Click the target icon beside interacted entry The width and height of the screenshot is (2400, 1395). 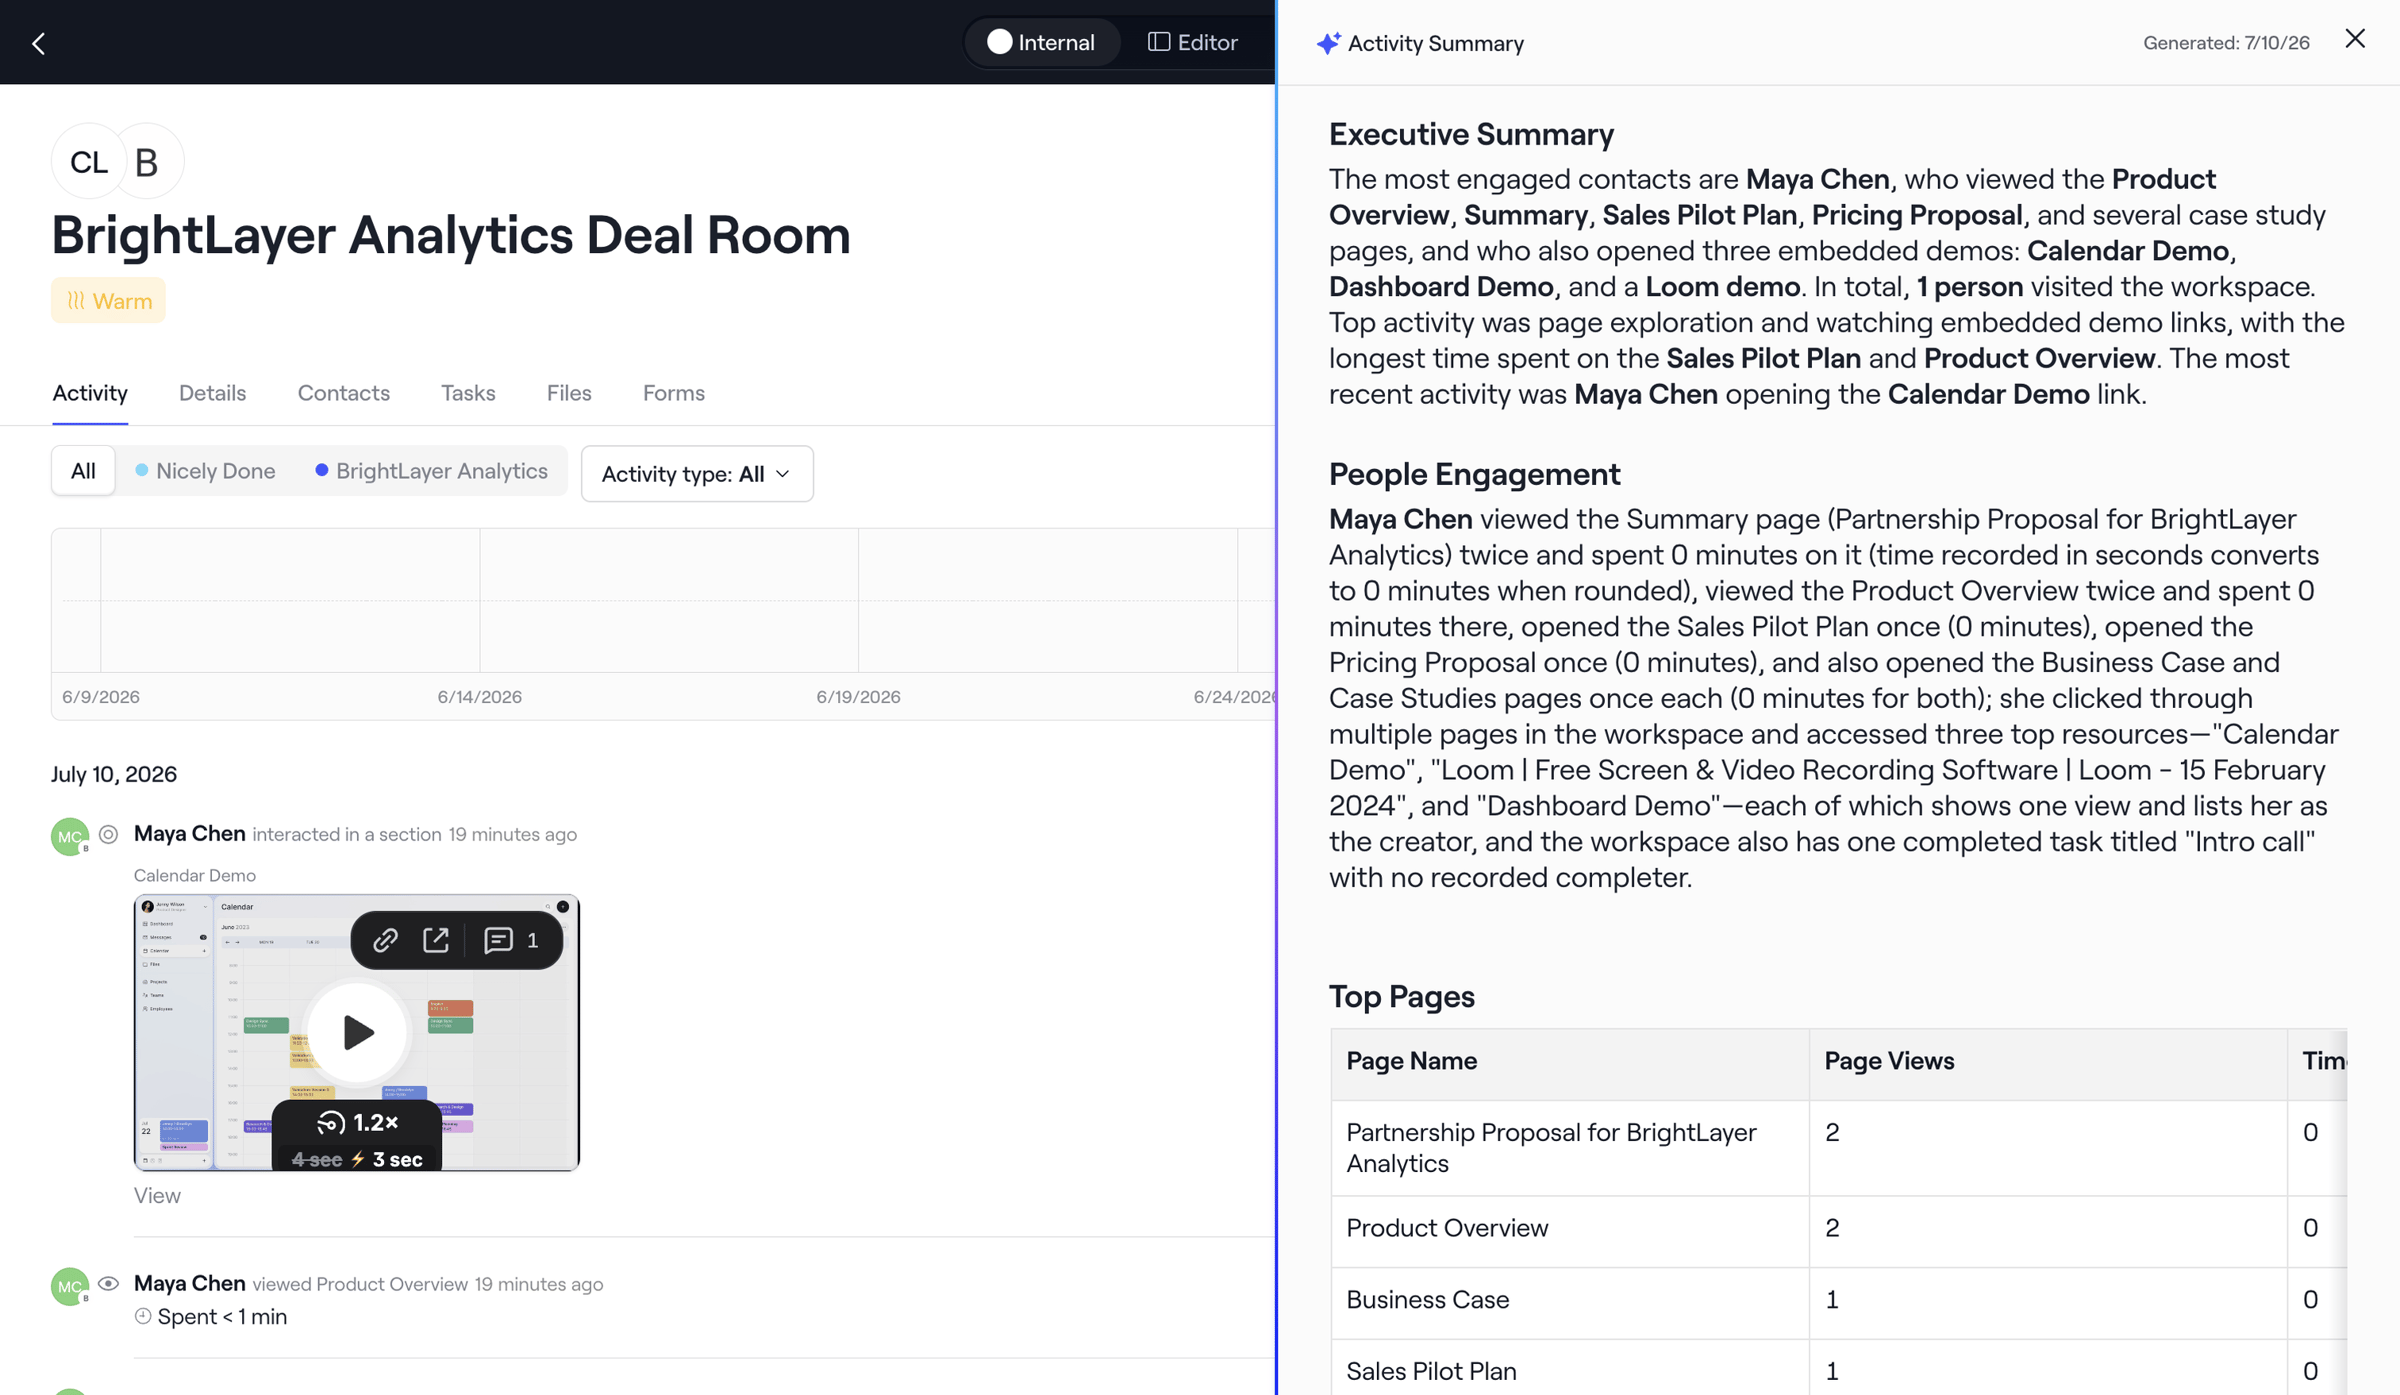click(x=108, y=834)
